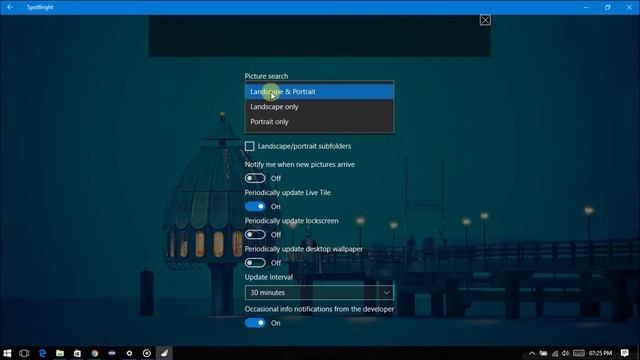Open the Update Interval 30 minutes dropdown
Image resolution: width=640 pixels, height=360 pixels.
(319, 293)
